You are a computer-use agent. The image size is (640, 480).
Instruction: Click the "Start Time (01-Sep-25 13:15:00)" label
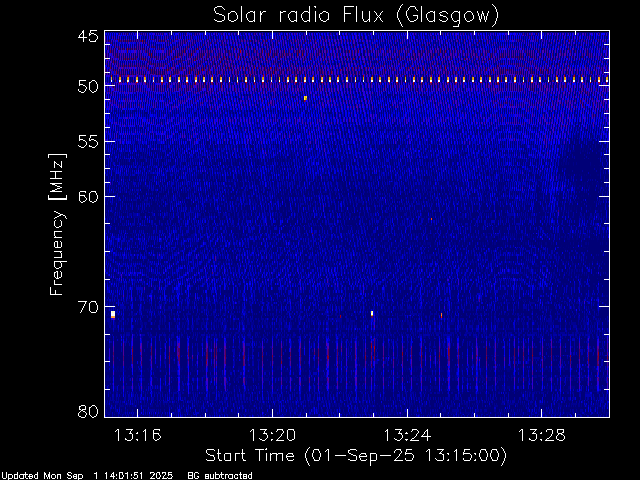point(356,456)
